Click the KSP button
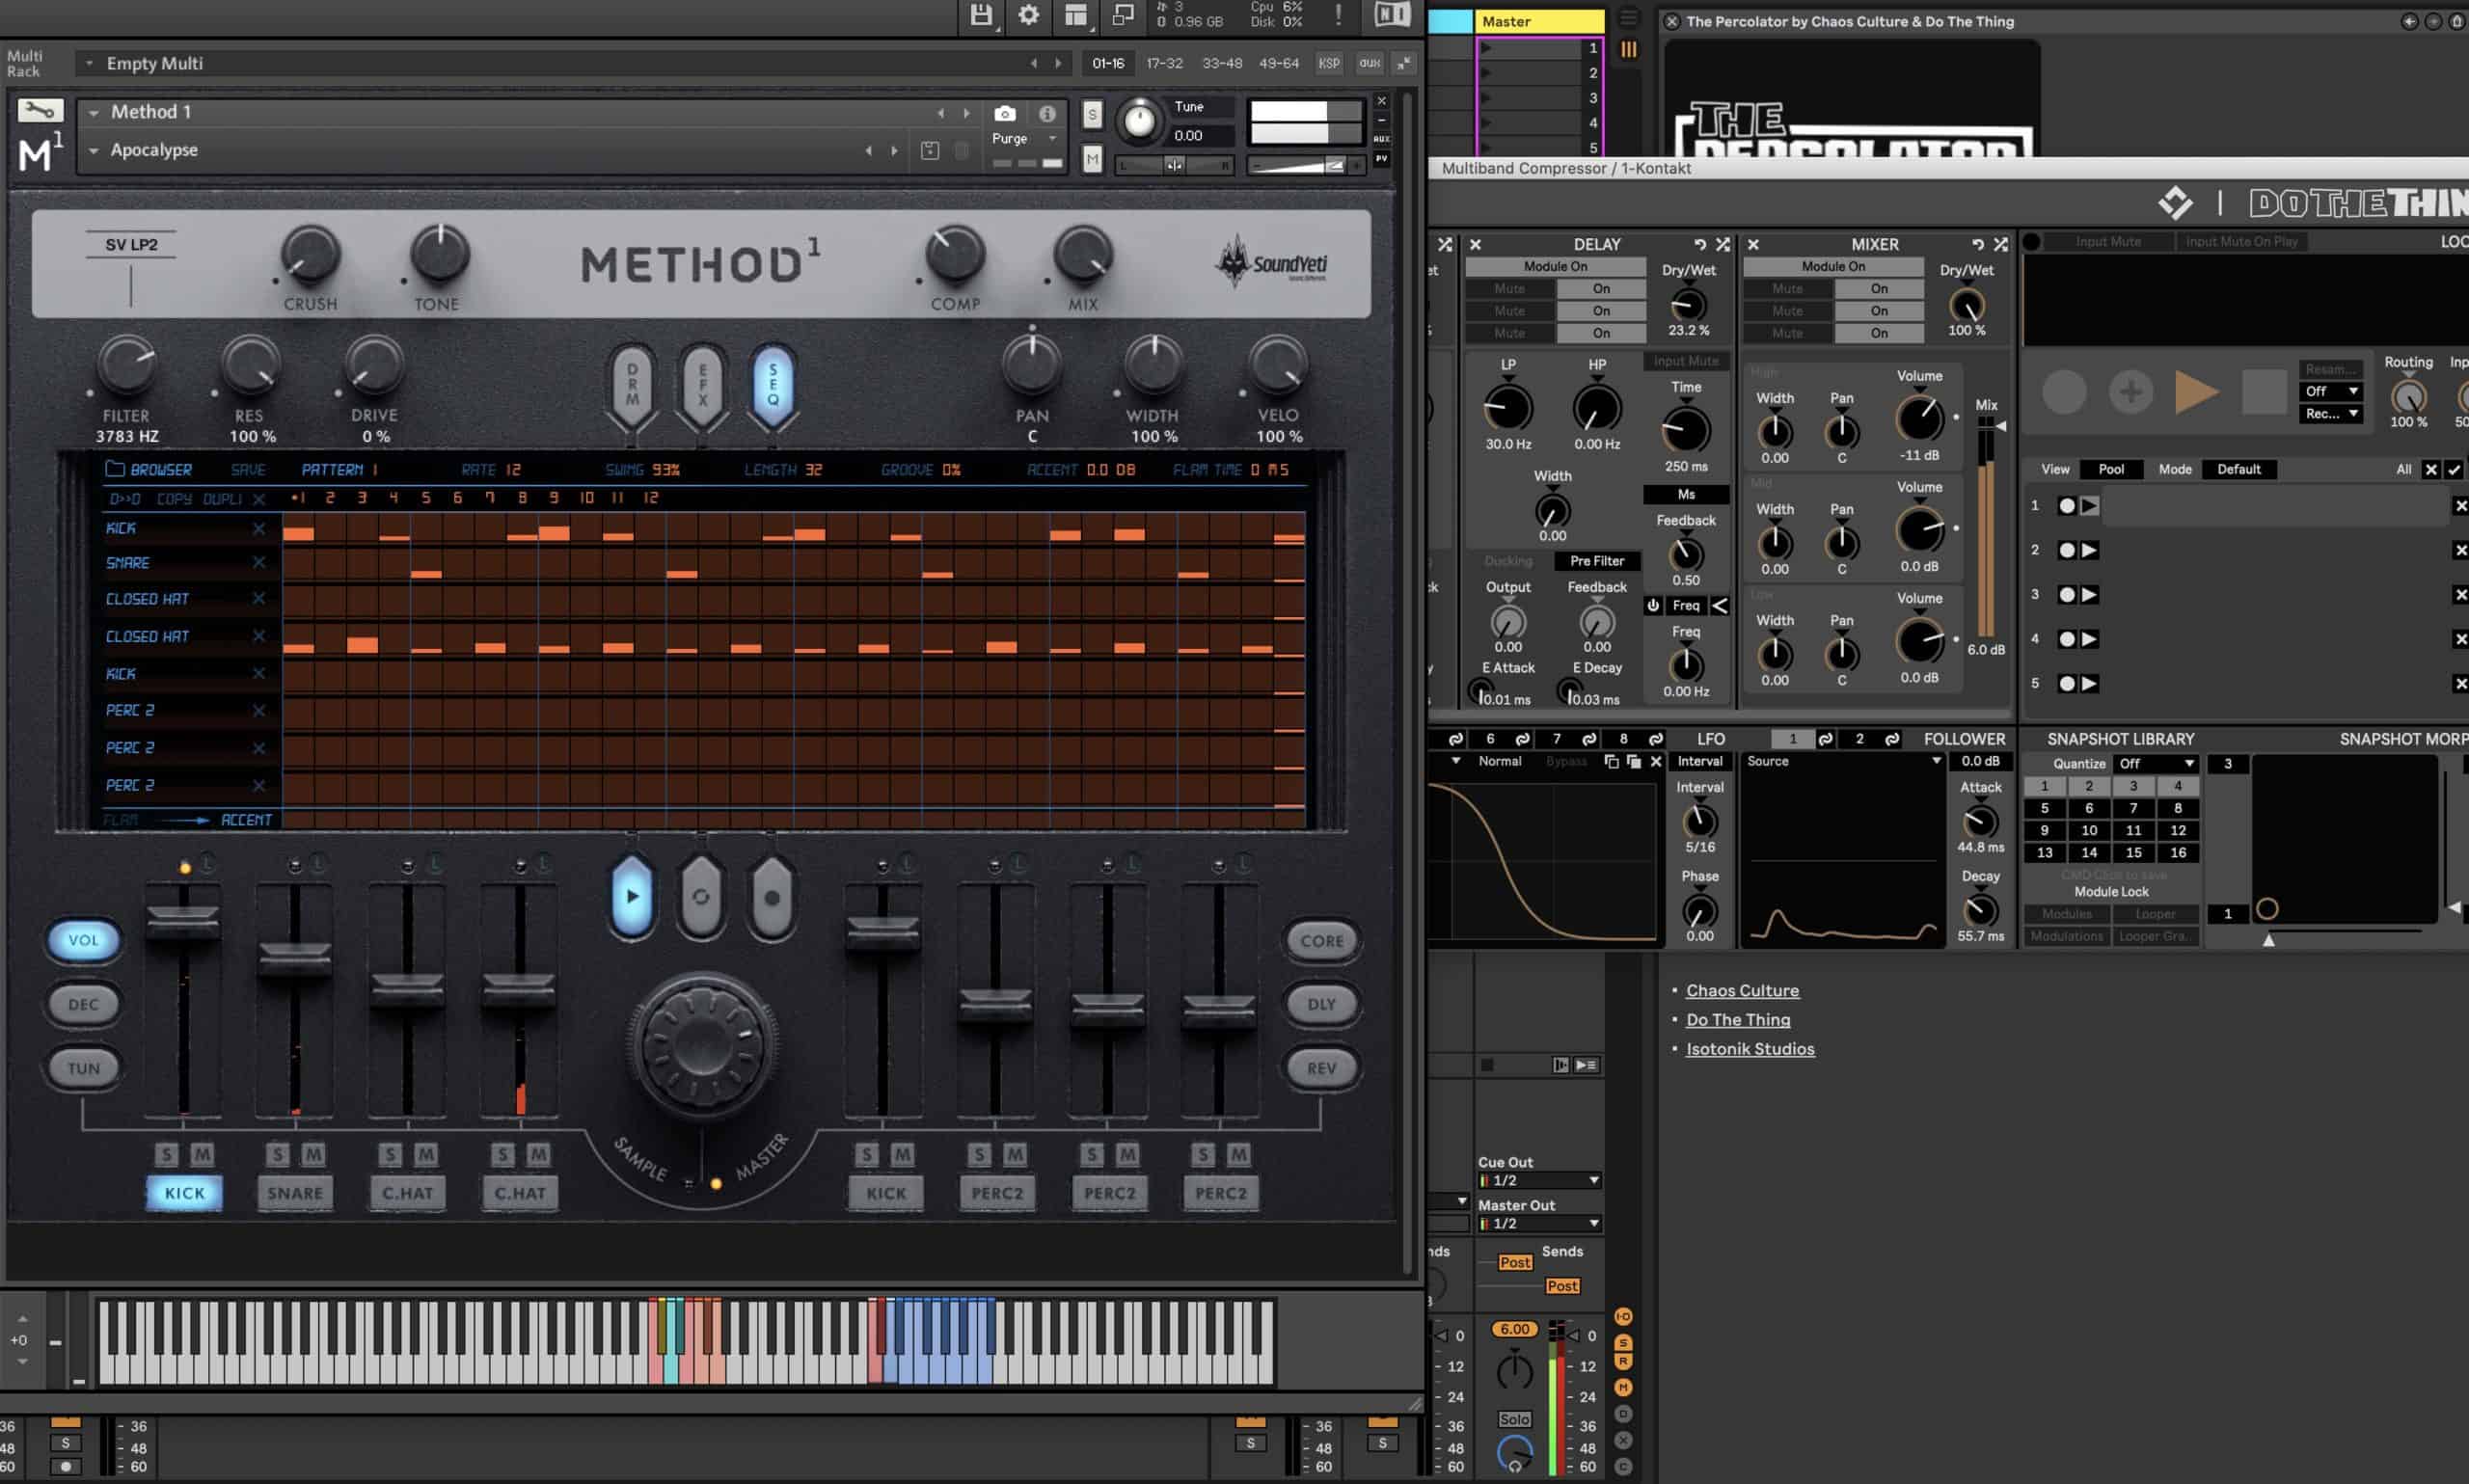2469x1484 pixels. (1329, 63)
